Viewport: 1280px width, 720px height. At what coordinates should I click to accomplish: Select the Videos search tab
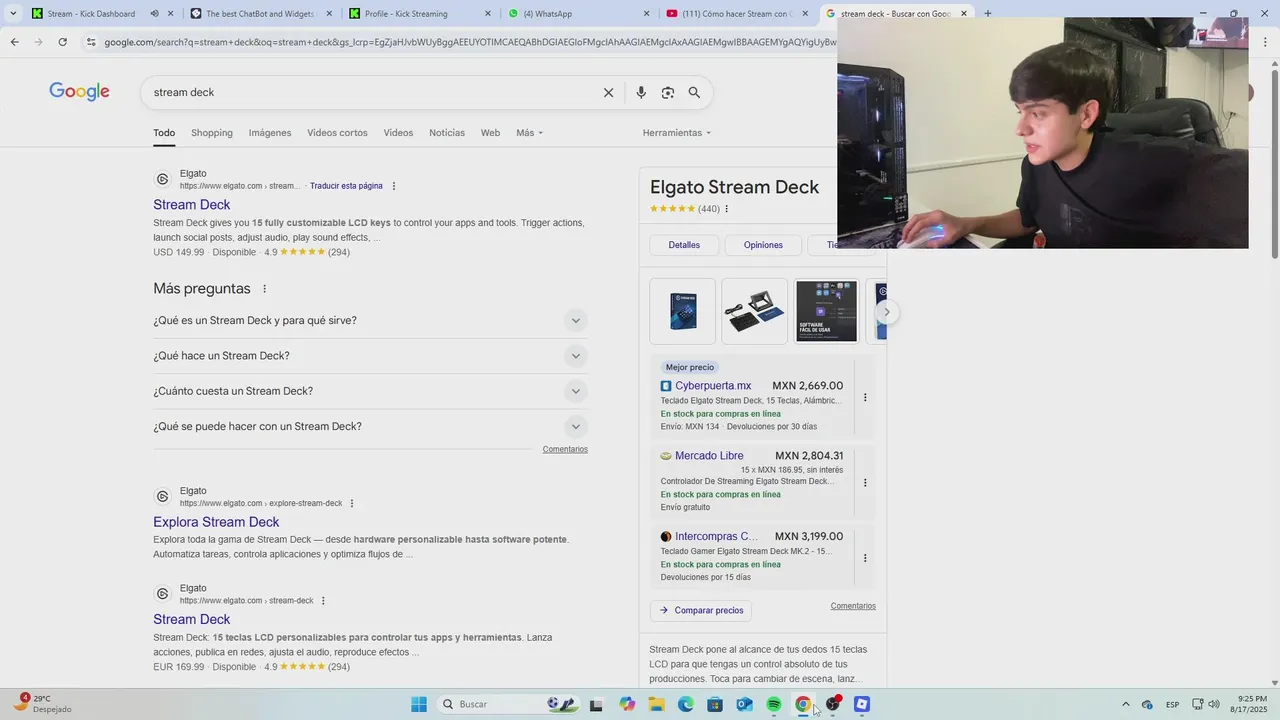(x=398, y=132)
